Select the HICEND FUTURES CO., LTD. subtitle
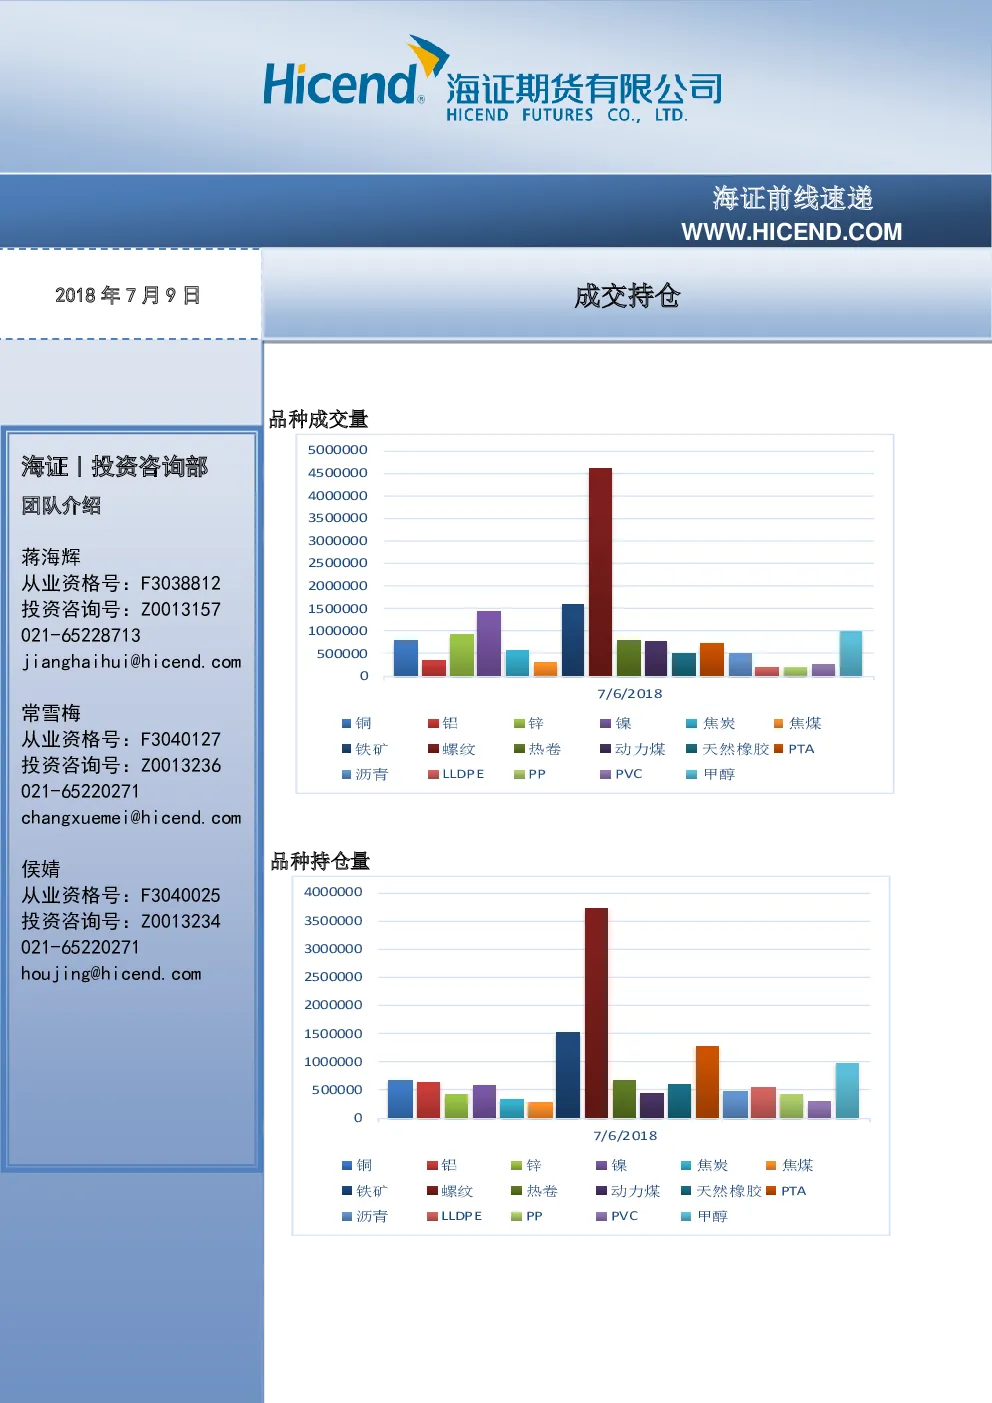This screenshot has height=1403, width=992. pos(567,115)
